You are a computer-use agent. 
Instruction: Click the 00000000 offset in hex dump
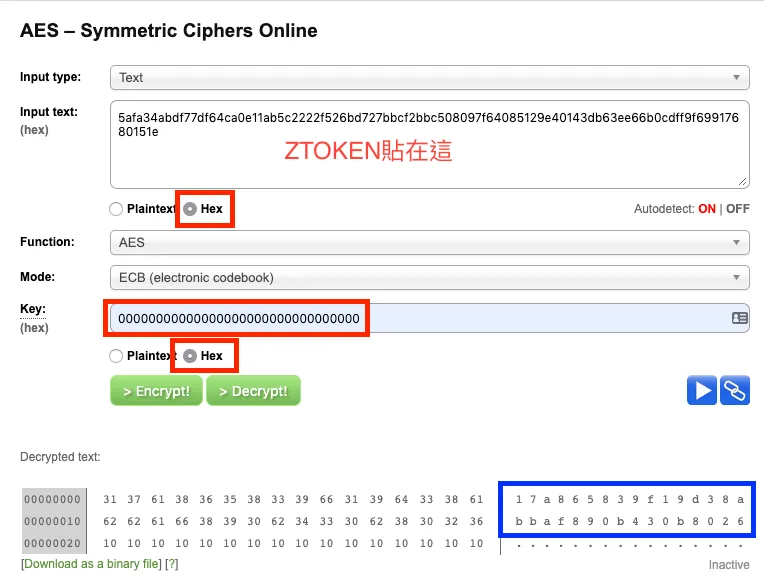51,499
